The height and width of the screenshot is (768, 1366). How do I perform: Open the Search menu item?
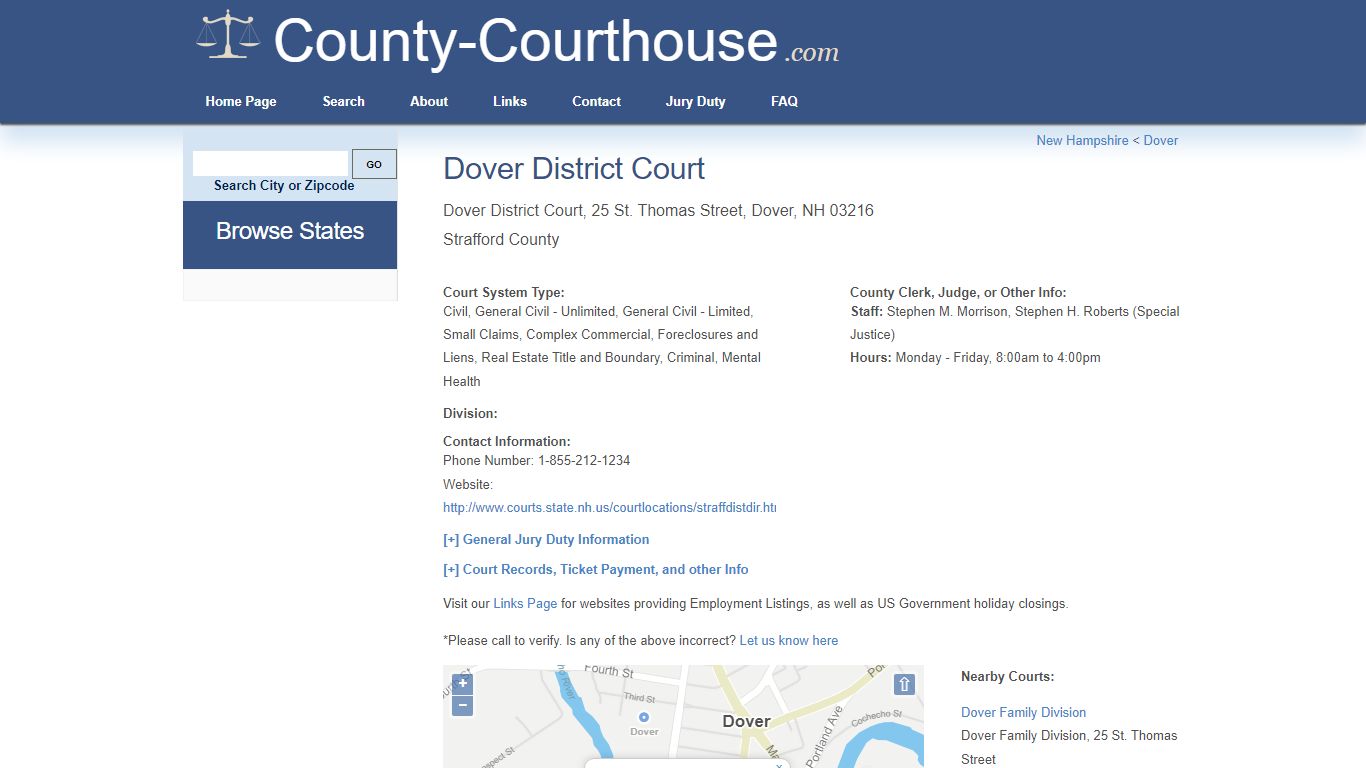(343, 101)
